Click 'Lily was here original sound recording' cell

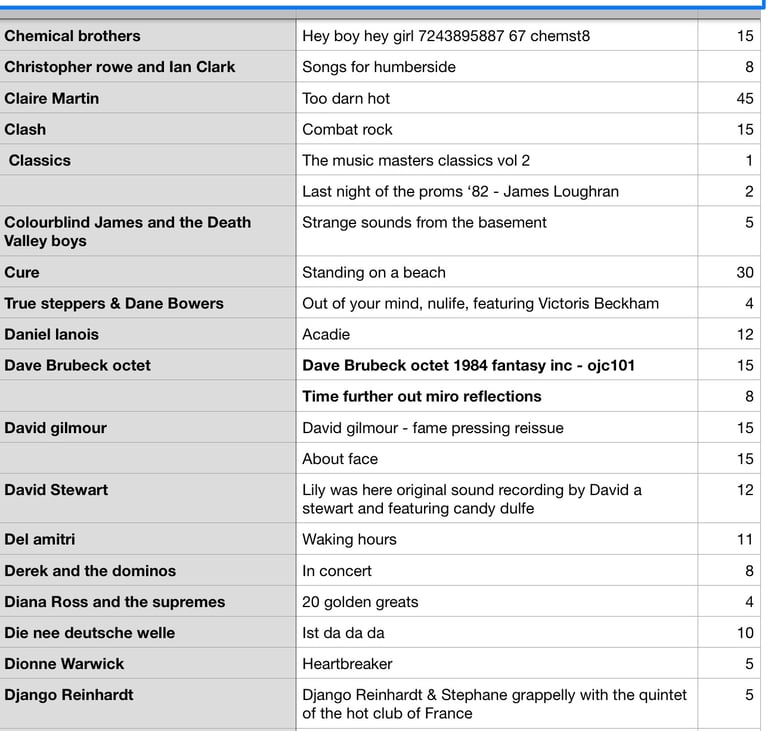[x=497, y=498]
